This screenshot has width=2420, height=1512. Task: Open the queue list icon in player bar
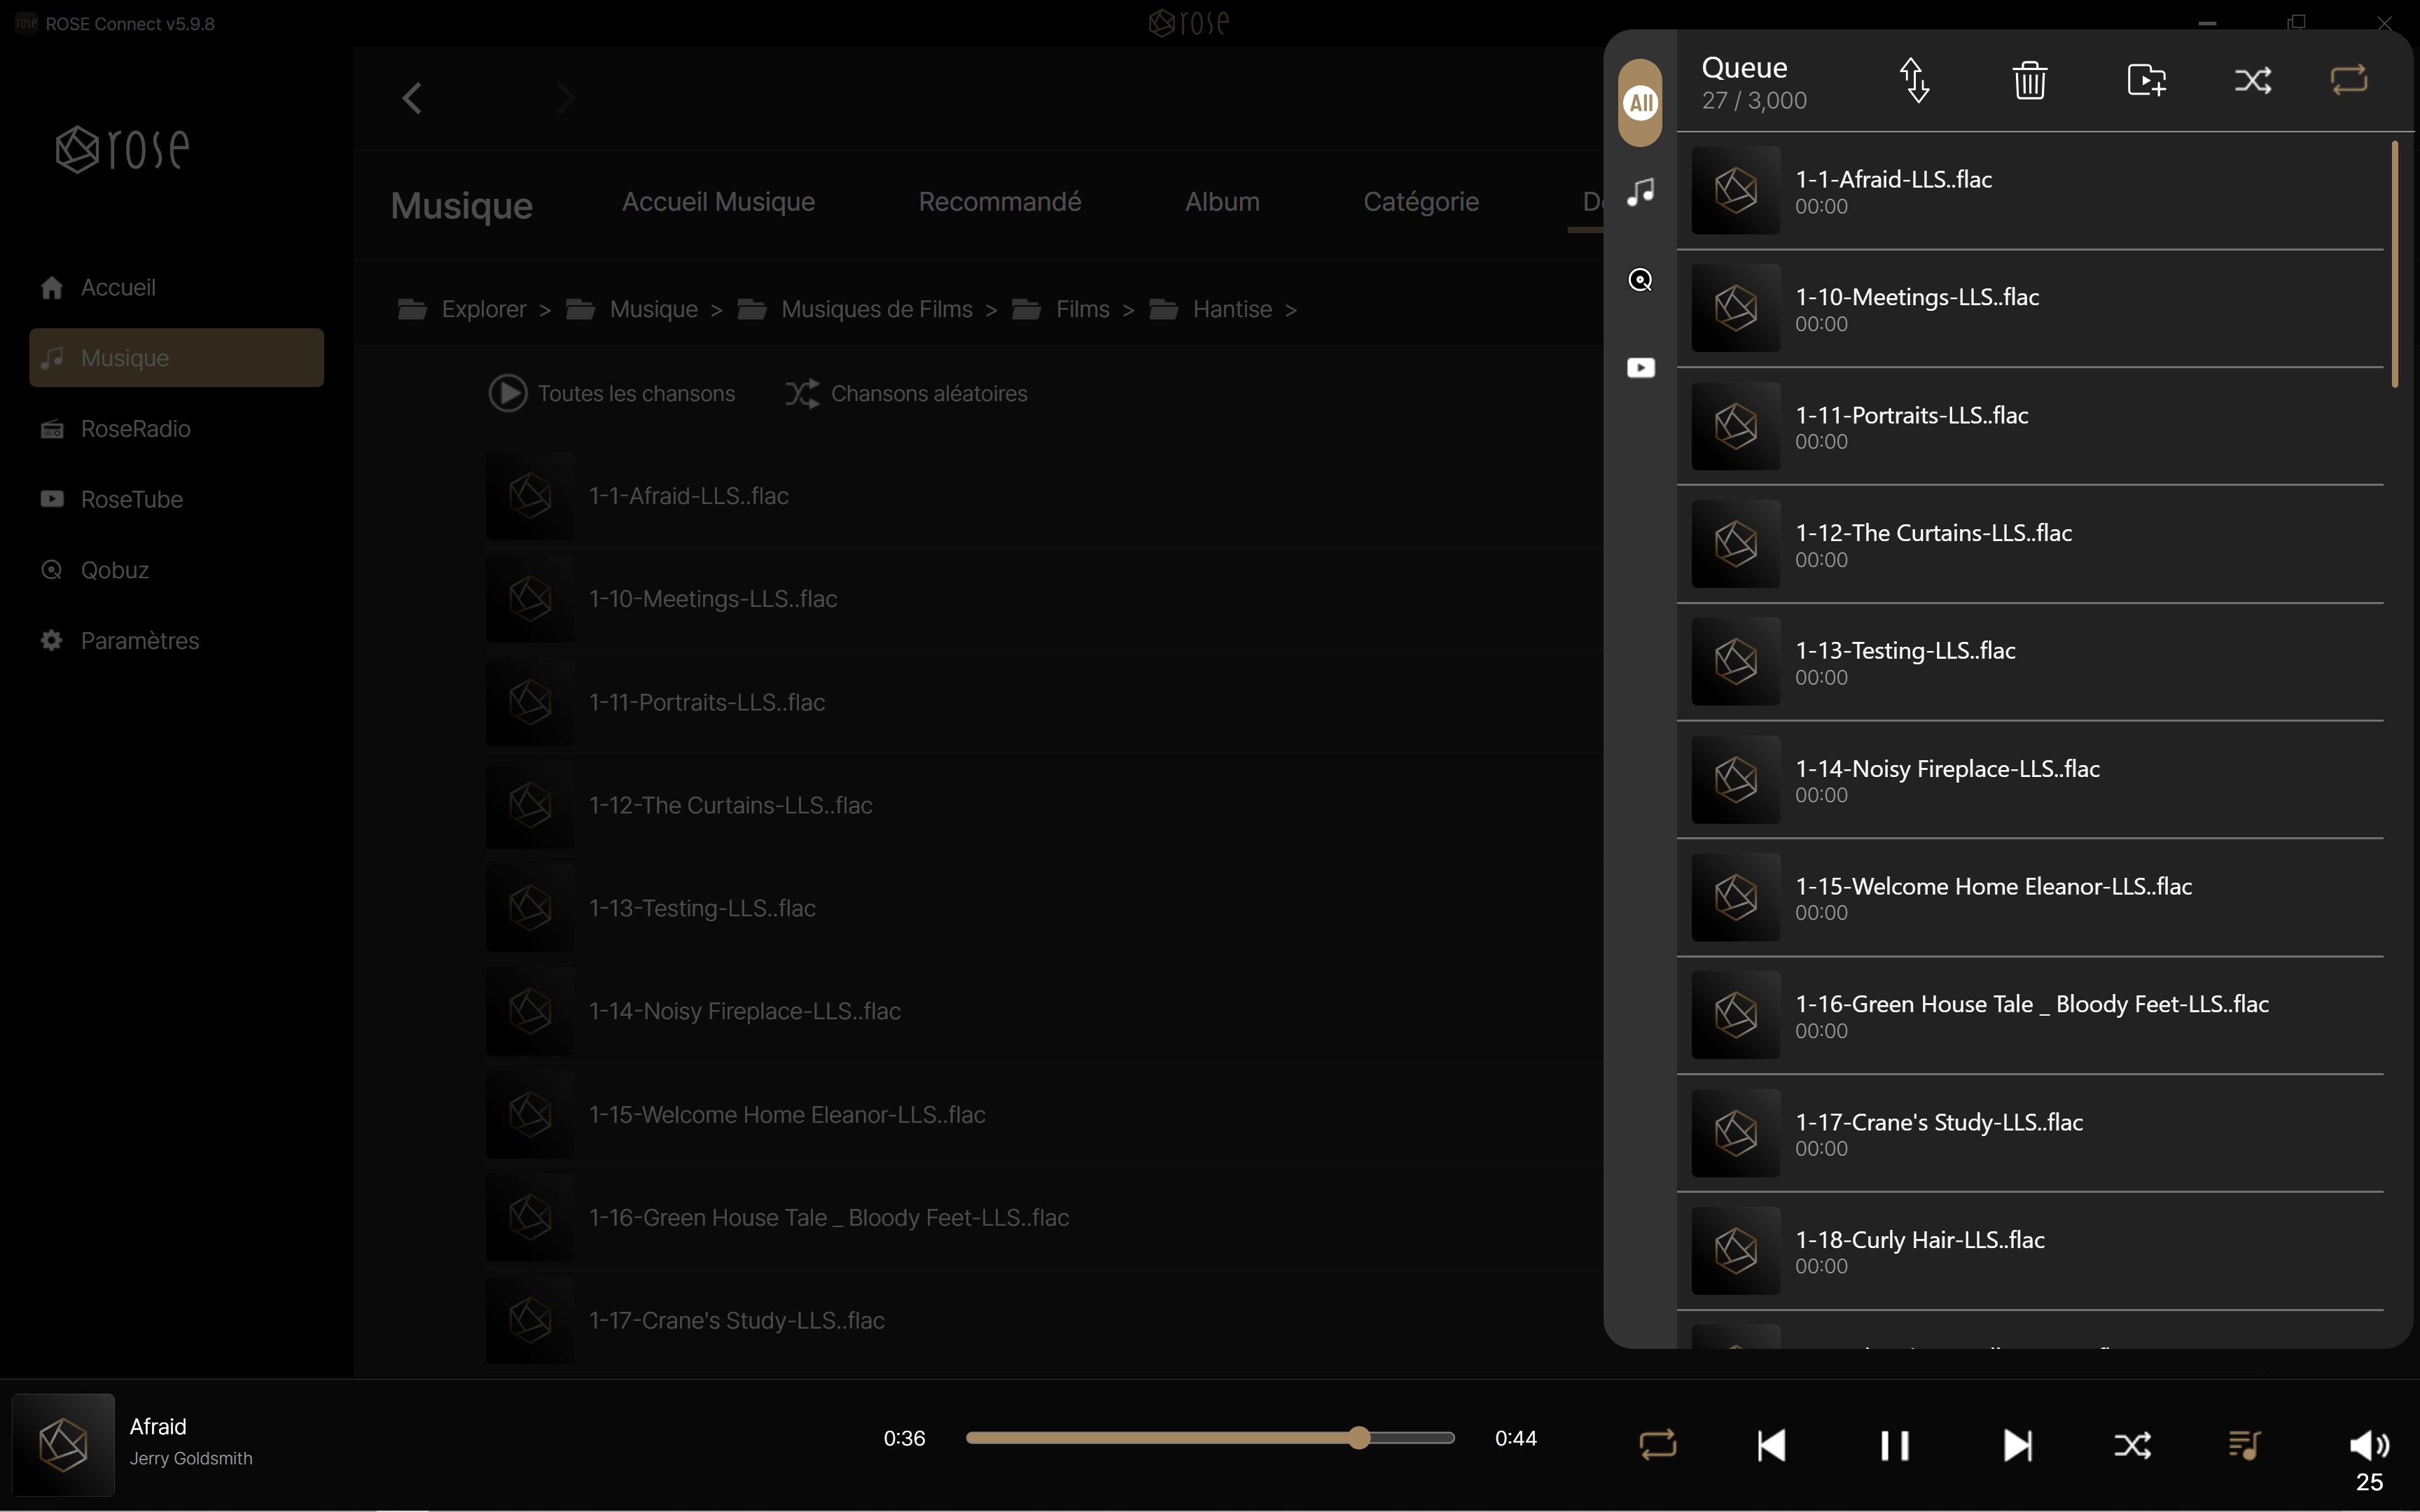(2244, 1445)
